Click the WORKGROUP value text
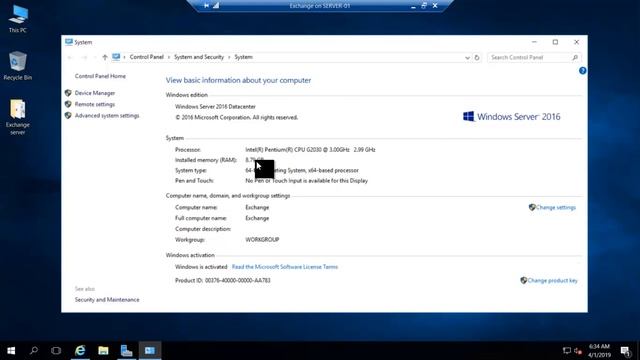The height and width of the screenshot is (360, 640). pyautogui.click(x=262, y=240)
